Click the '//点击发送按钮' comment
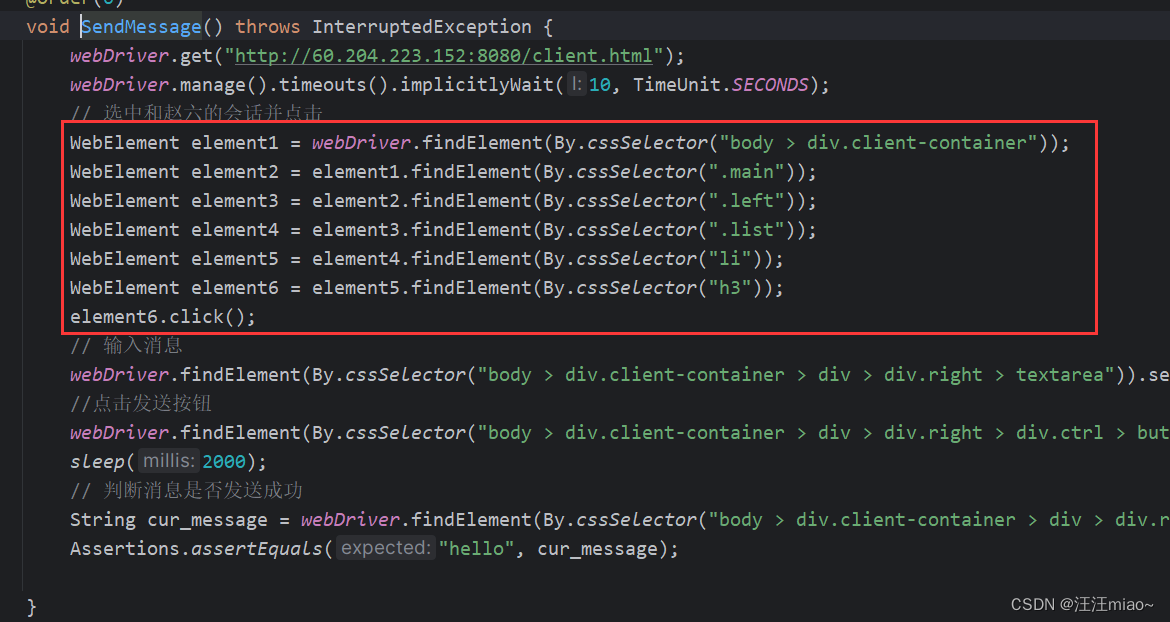Viewport: 1170px width, 622px height. (x=141, y=403)
